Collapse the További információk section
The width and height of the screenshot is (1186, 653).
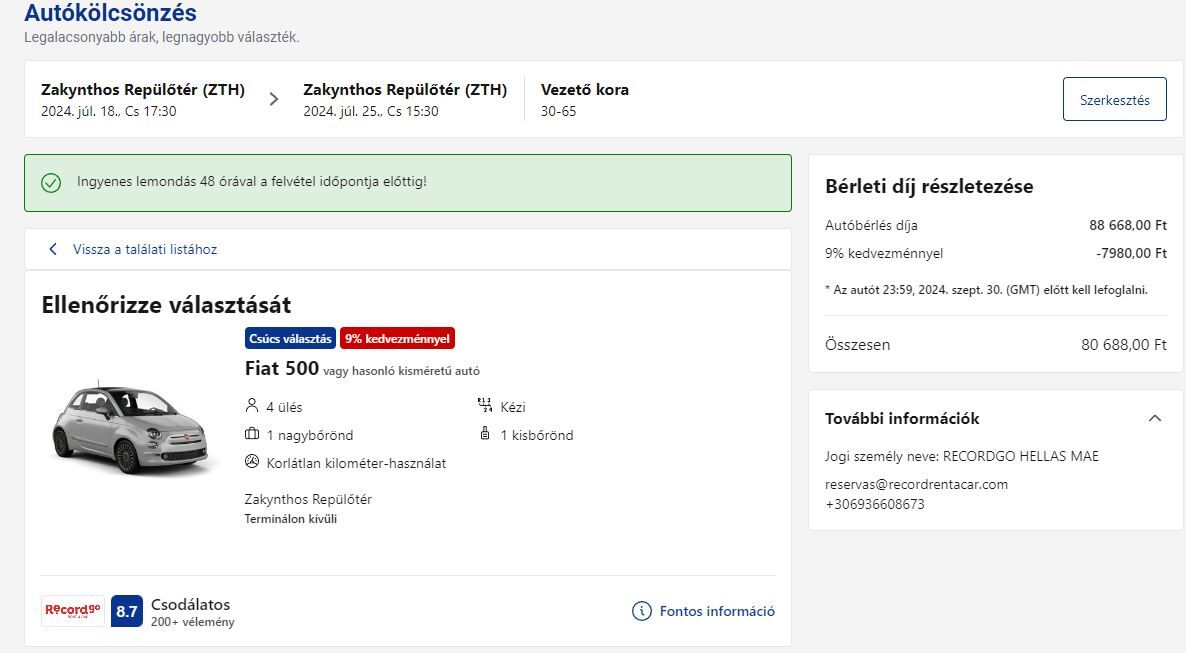coord(1155,418)
